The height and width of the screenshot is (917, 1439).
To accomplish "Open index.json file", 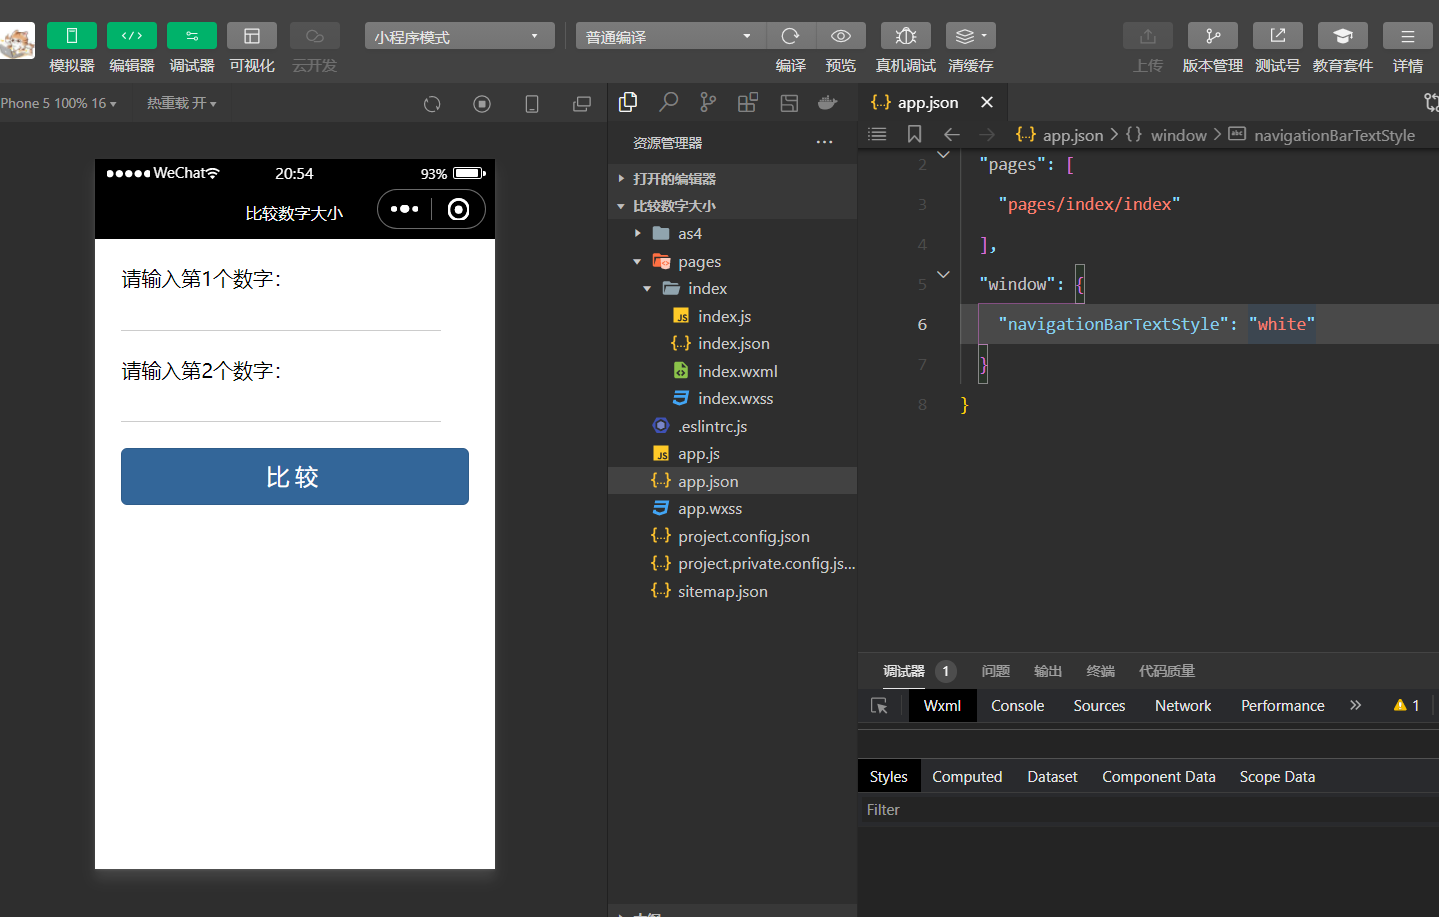I will (x=732, y=343).
